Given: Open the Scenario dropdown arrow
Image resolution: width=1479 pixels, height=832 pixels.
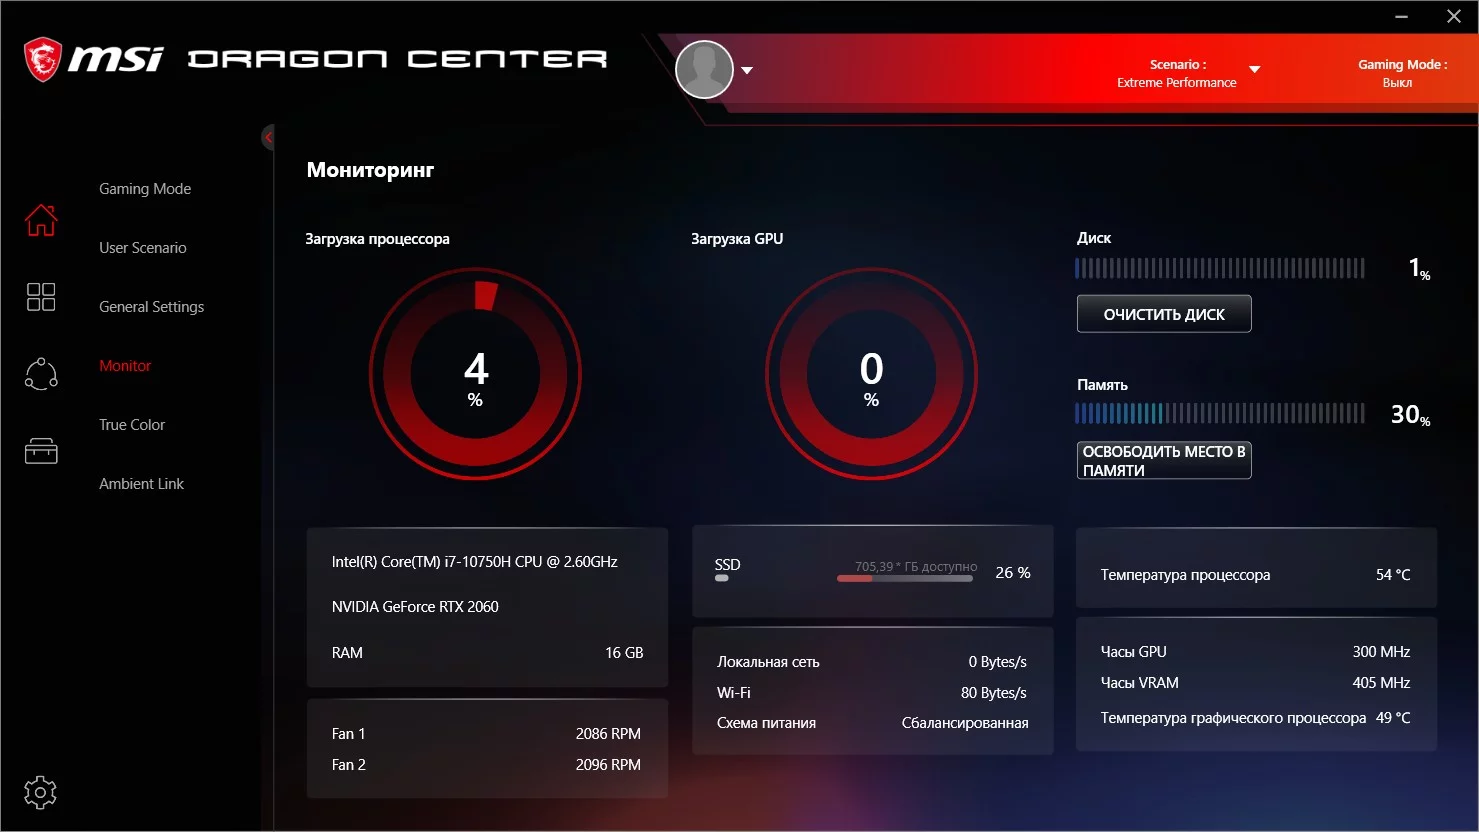Looking at the screenshot, I should pos(1255,70).
